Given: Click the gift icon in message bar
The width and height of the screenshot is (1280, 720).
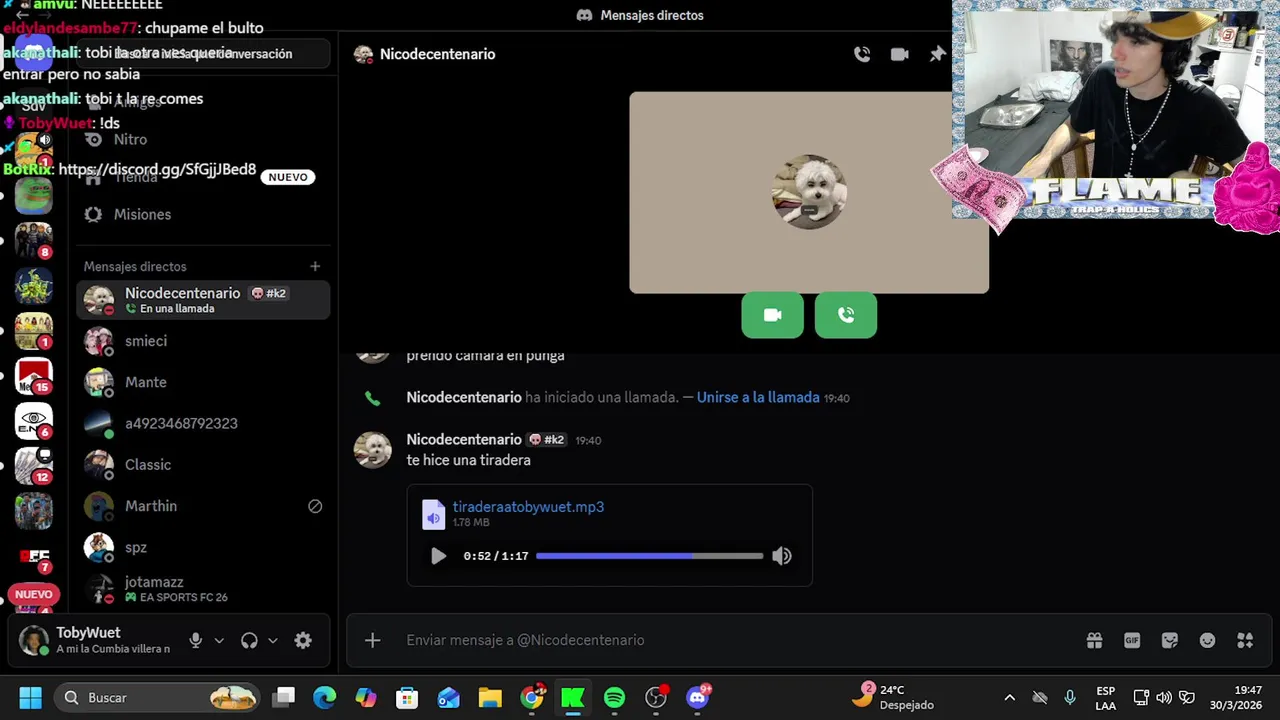Looking at the screenshot, I should pyautogui.click(x=1095, y=640).
